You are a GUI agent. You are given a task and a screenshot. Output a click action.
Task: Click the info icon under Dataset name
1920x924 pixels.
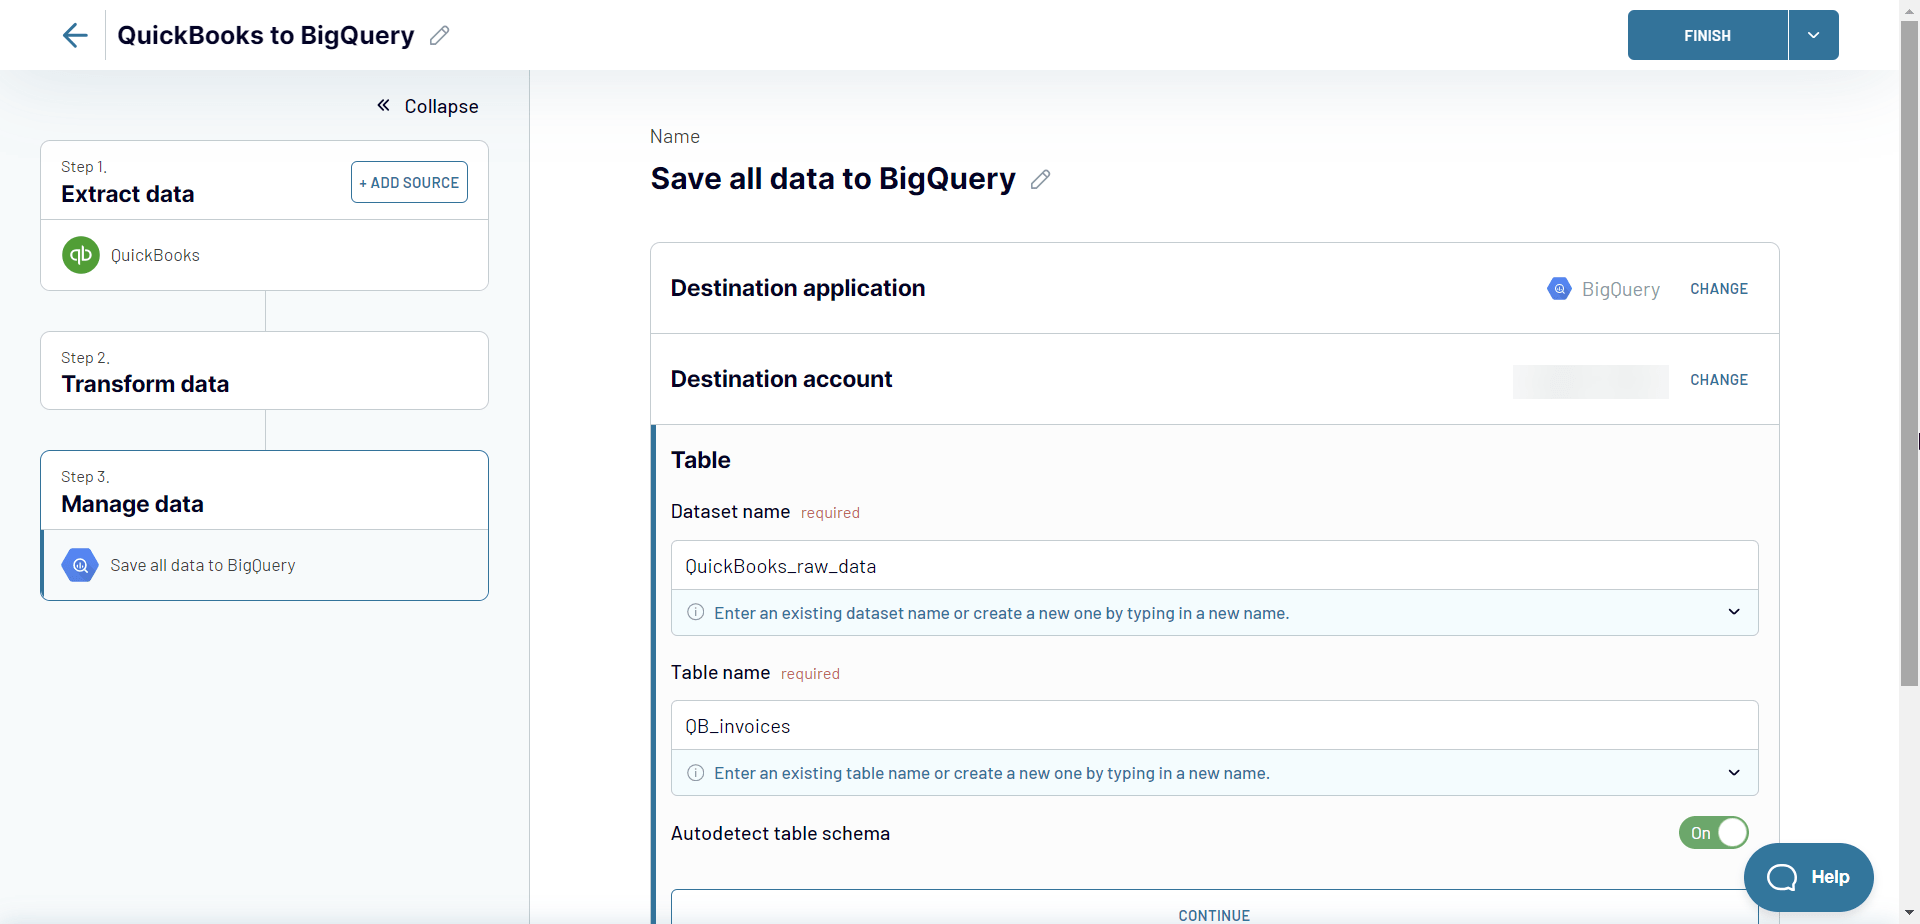696,612
